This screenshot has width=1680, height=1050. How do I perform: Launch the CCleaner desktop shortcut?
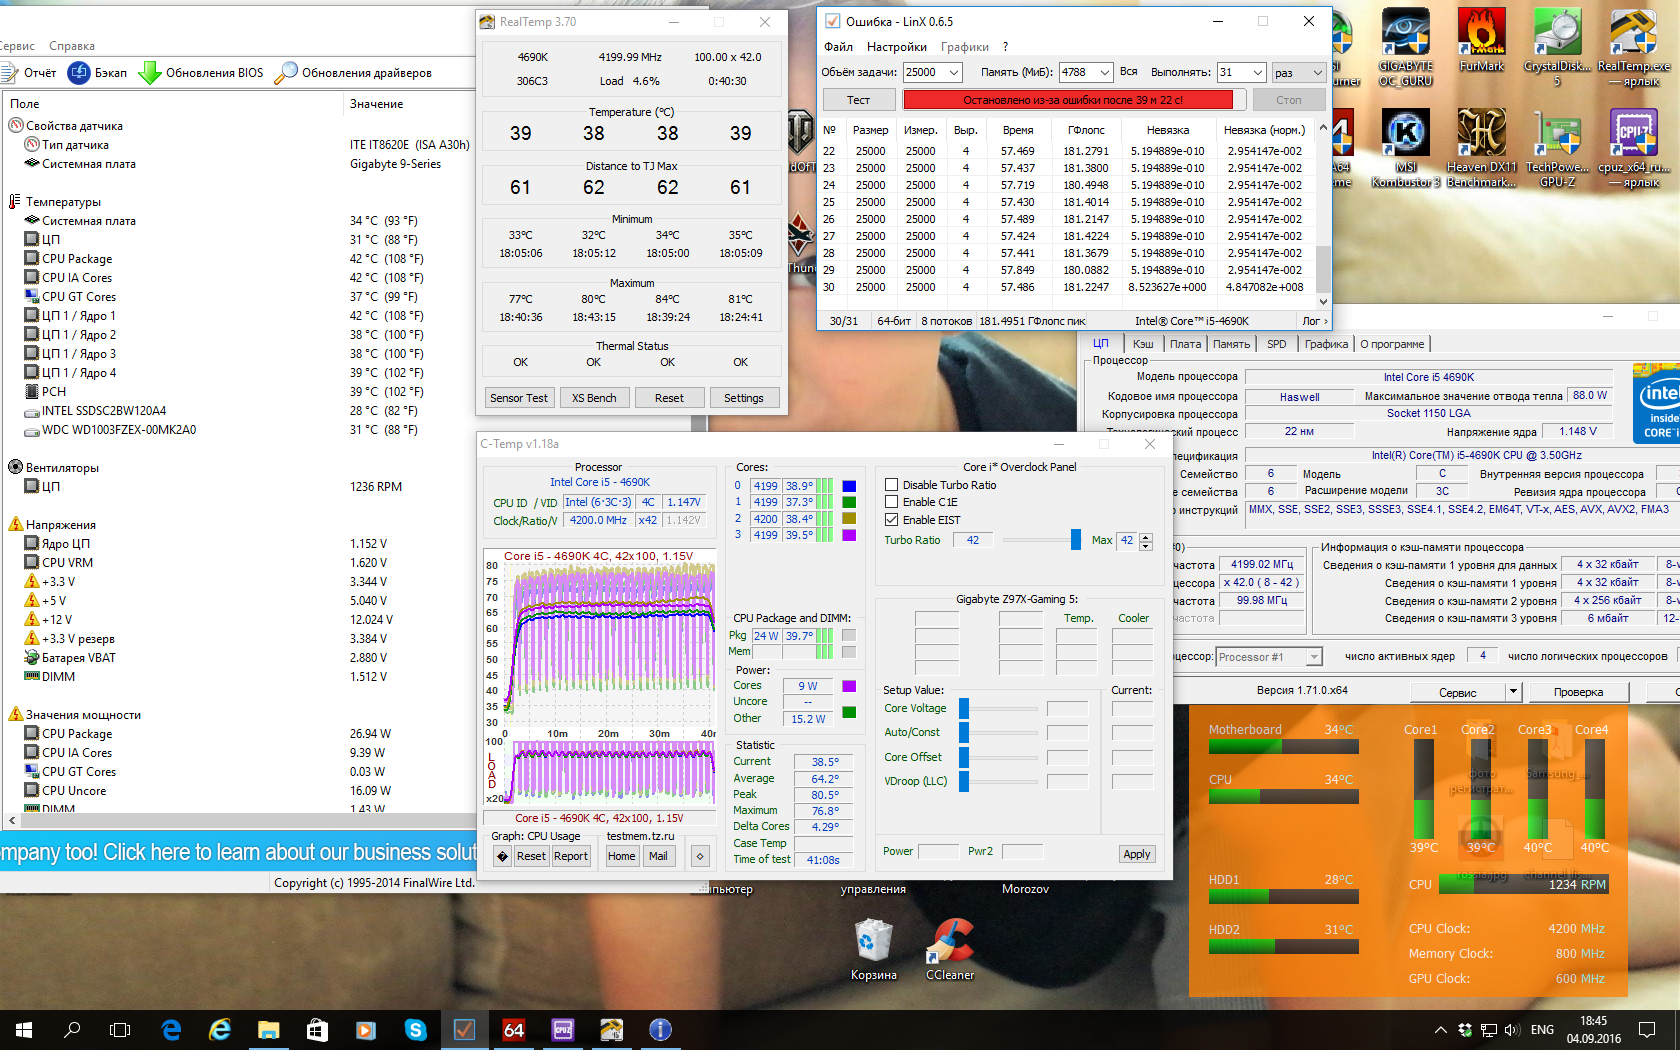click(x=949, y=950)
